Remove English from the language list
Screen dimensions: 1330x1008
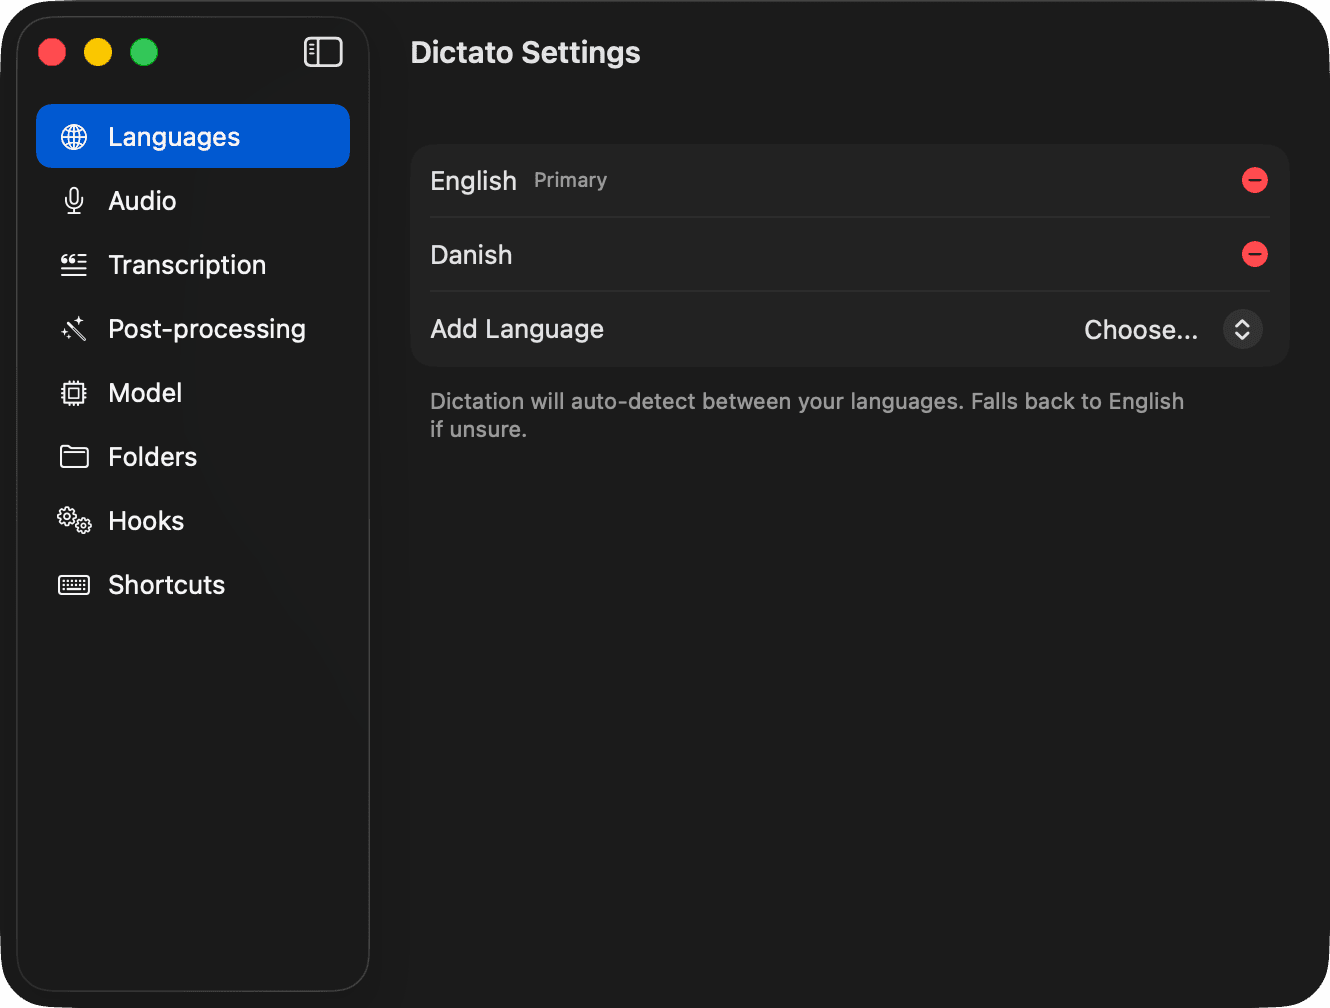[1255, 180]
